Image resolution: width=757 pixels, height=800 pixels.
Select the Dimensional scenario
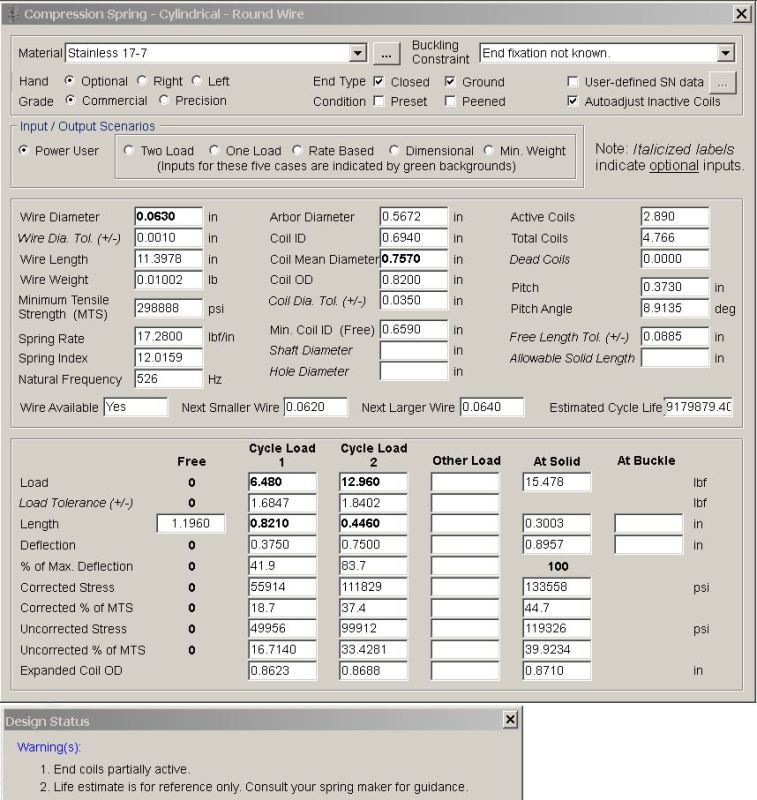(394, 150)
